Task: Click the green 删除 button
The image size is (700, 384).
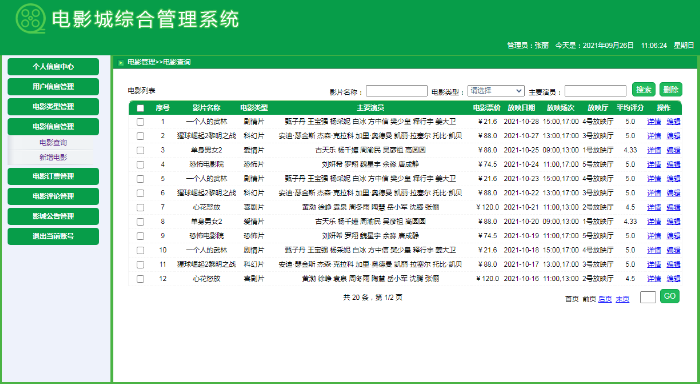Action: tap(671, 90)
